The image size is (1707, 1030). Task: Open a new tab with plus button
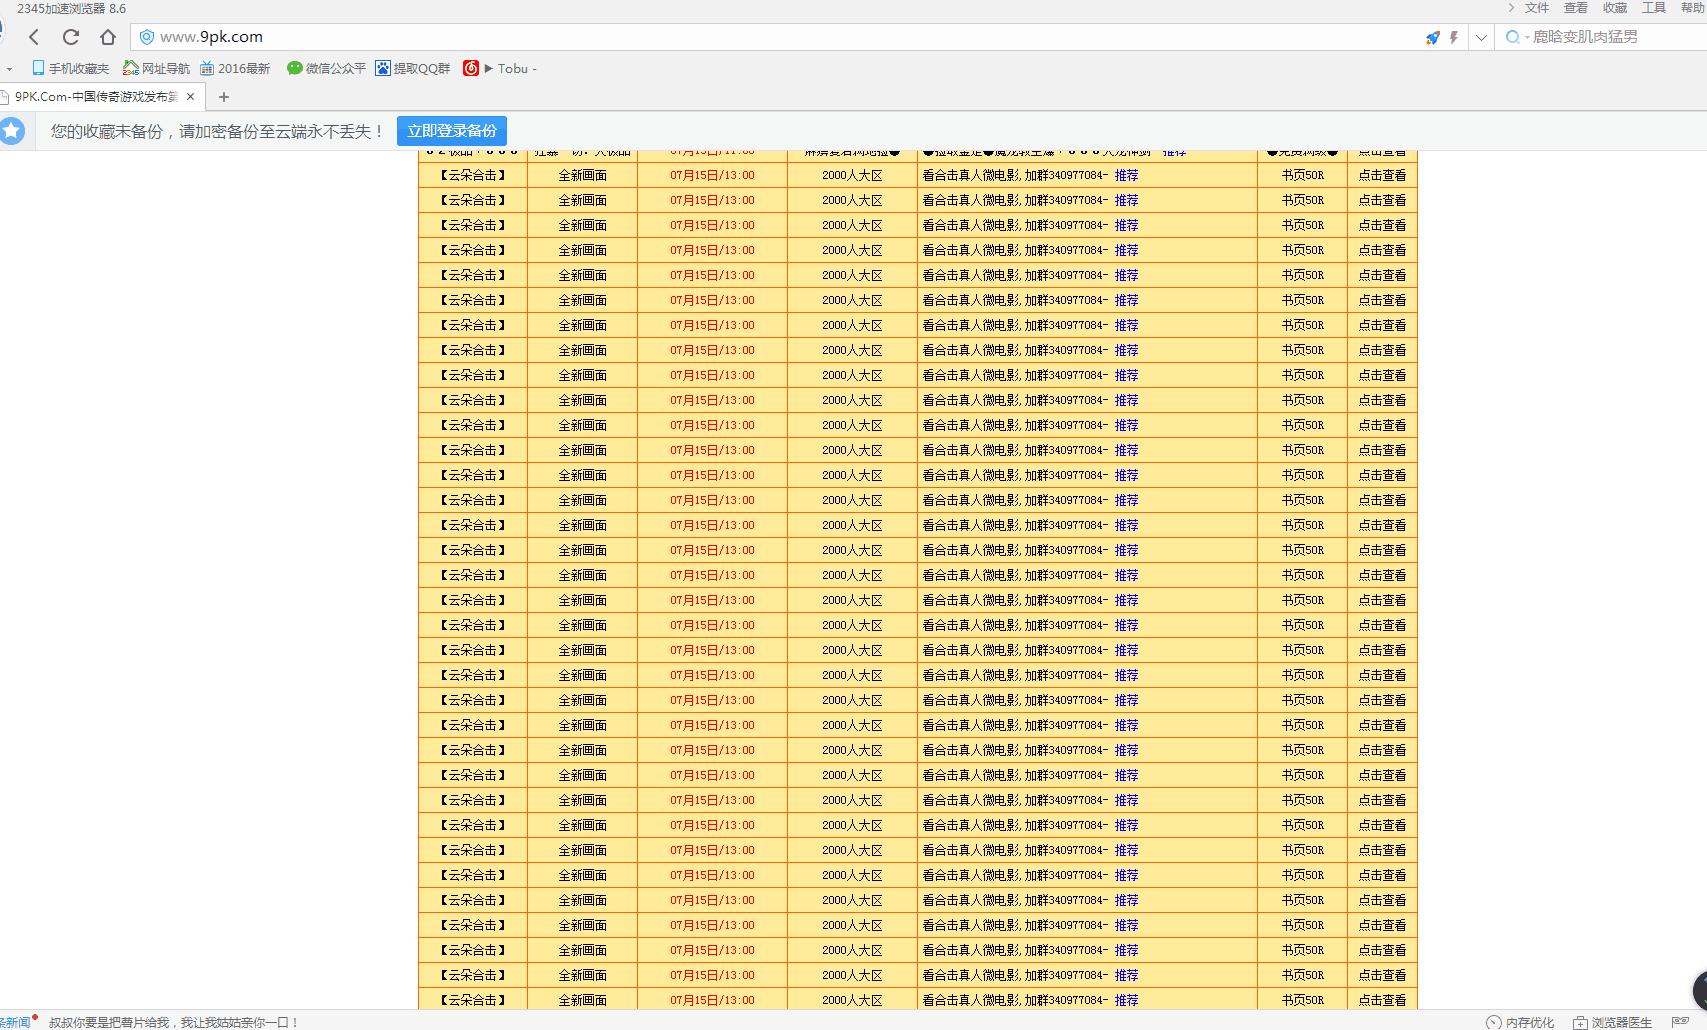tap(224, 97)
